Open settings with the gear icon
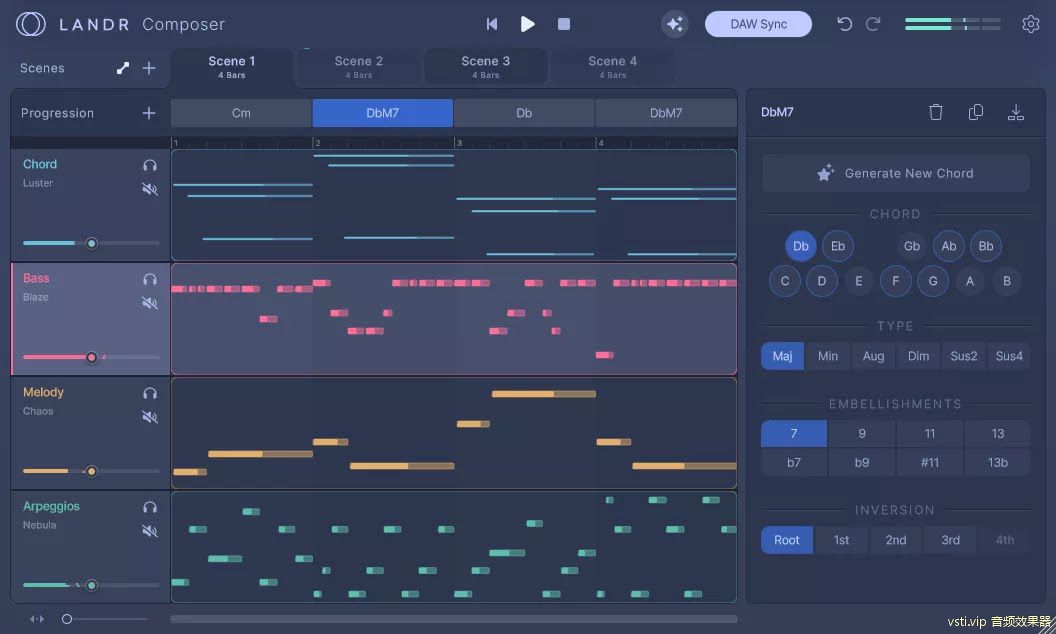1056x634 pixels. click(x=1030, y=24)
